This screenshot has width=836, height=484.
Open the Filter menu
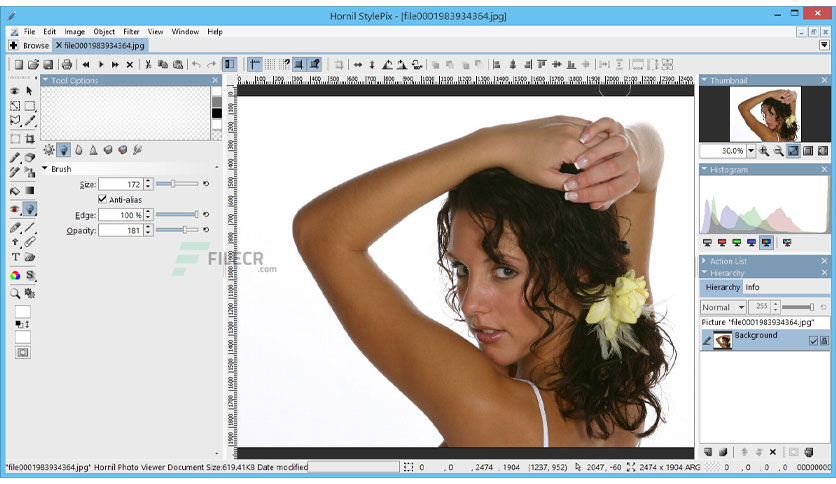point(131,31)
